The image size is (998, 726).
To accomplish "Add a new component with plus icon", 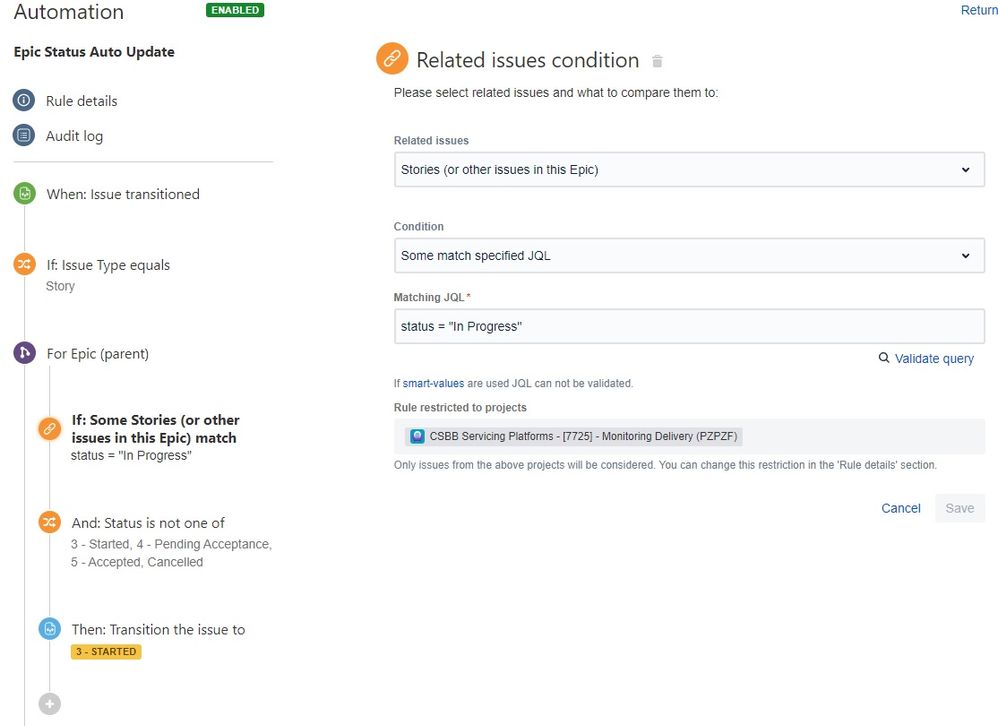I will point(50,704).
